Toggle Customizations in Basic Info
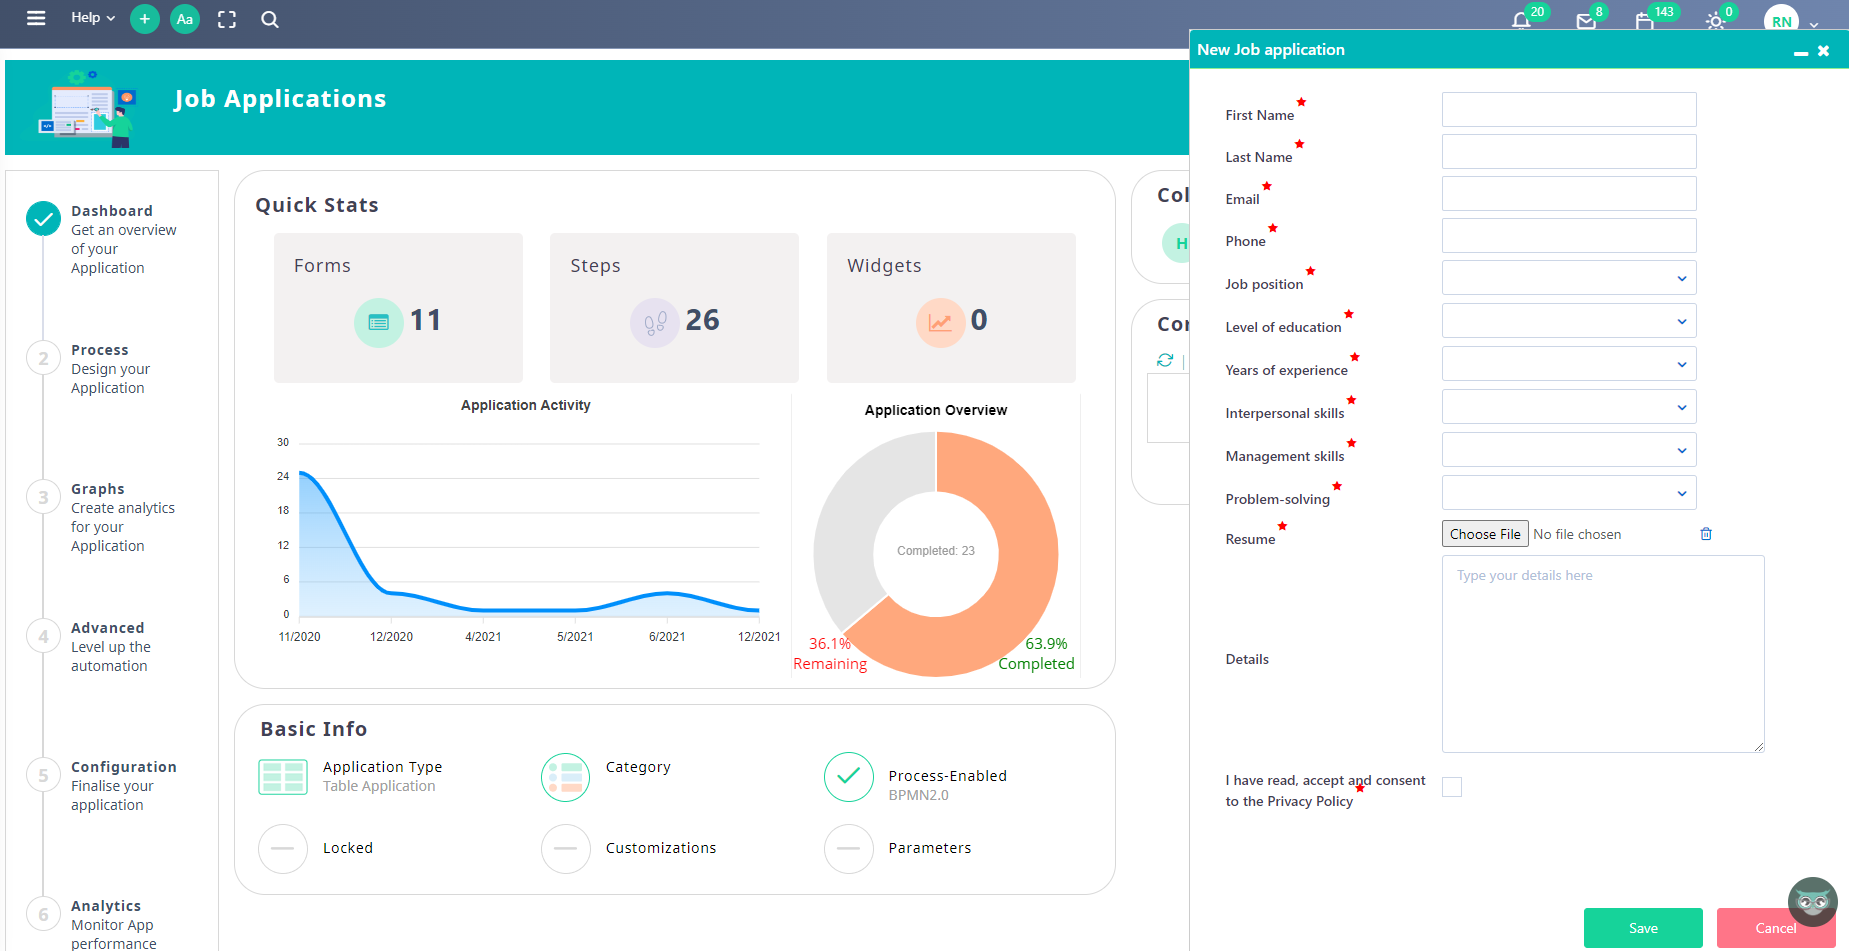Screen dimensions: 1849x951 point(565,848)
